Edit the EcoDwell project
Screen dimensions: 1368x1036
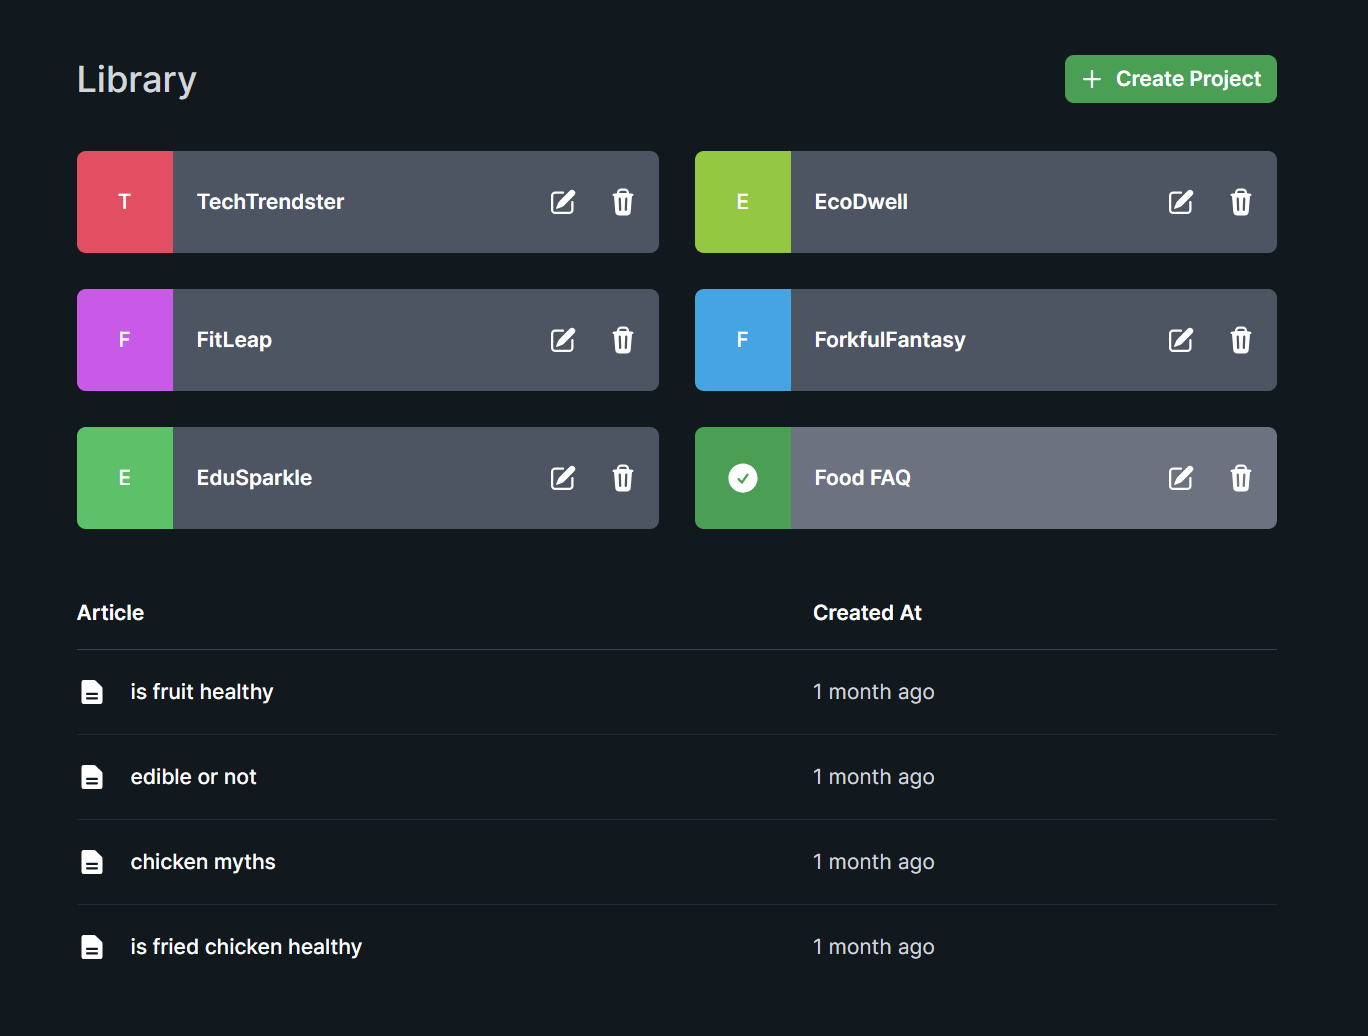click(1181, 202)
